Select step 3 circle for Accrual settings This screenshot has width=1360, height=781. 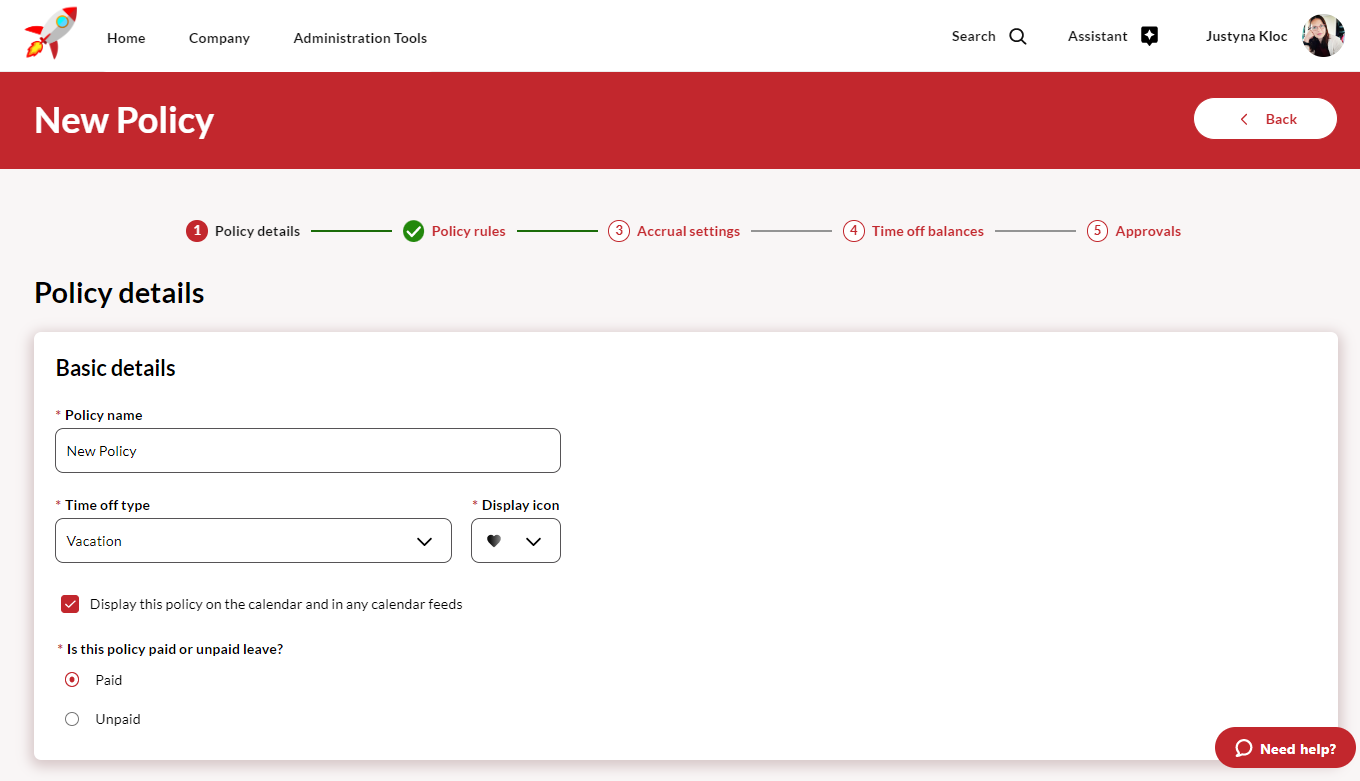click(618, 231)
